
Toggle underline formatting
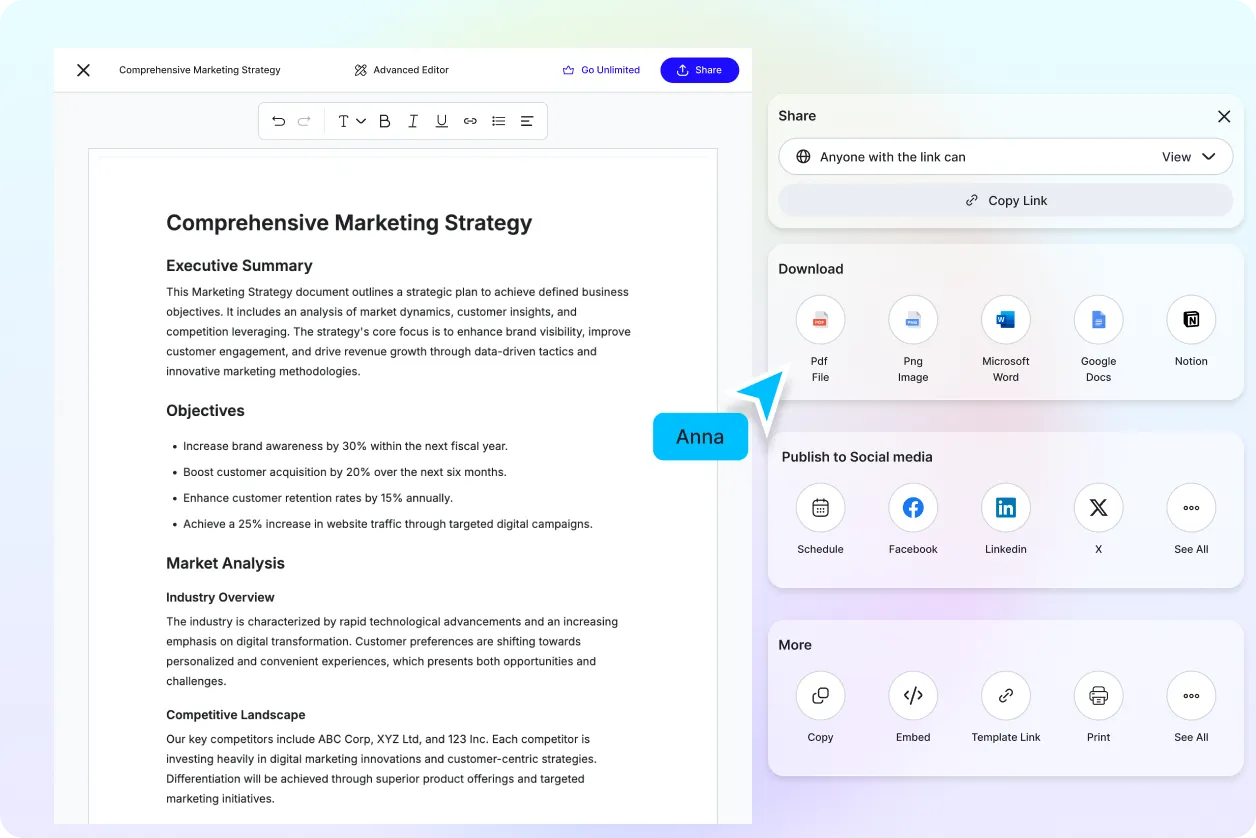coord(441,120)
